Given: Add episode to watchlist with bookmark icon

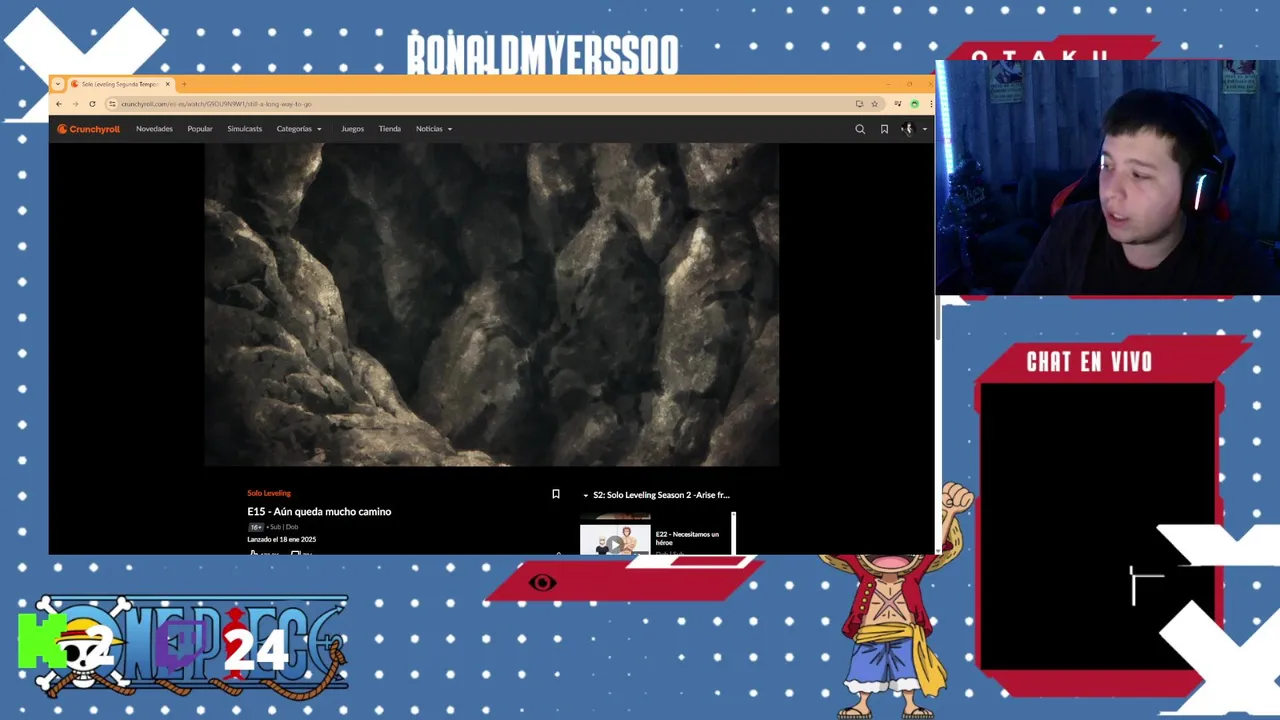Looking at the screenshot, I should click(556, 494).
